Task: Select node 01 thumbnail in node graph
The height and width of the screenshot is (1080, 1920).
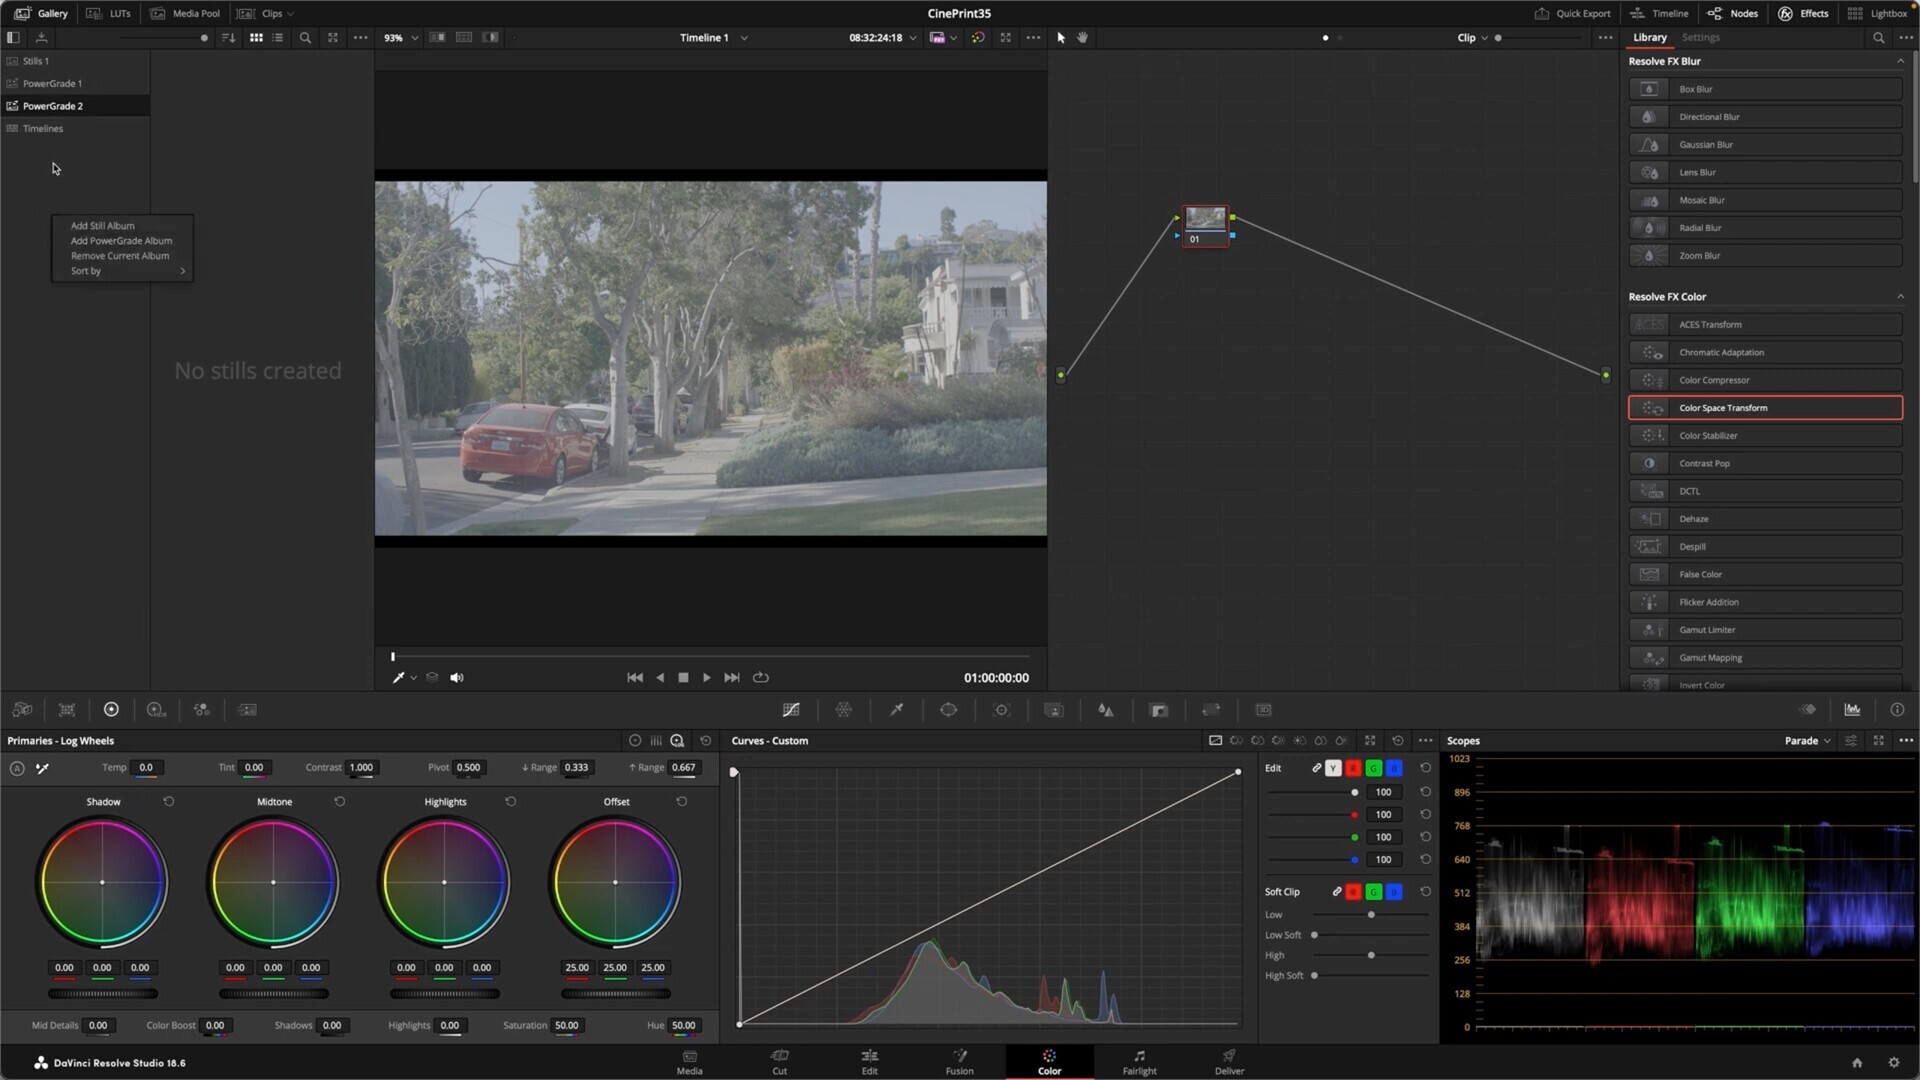Action: click(x=1205, y=219)
